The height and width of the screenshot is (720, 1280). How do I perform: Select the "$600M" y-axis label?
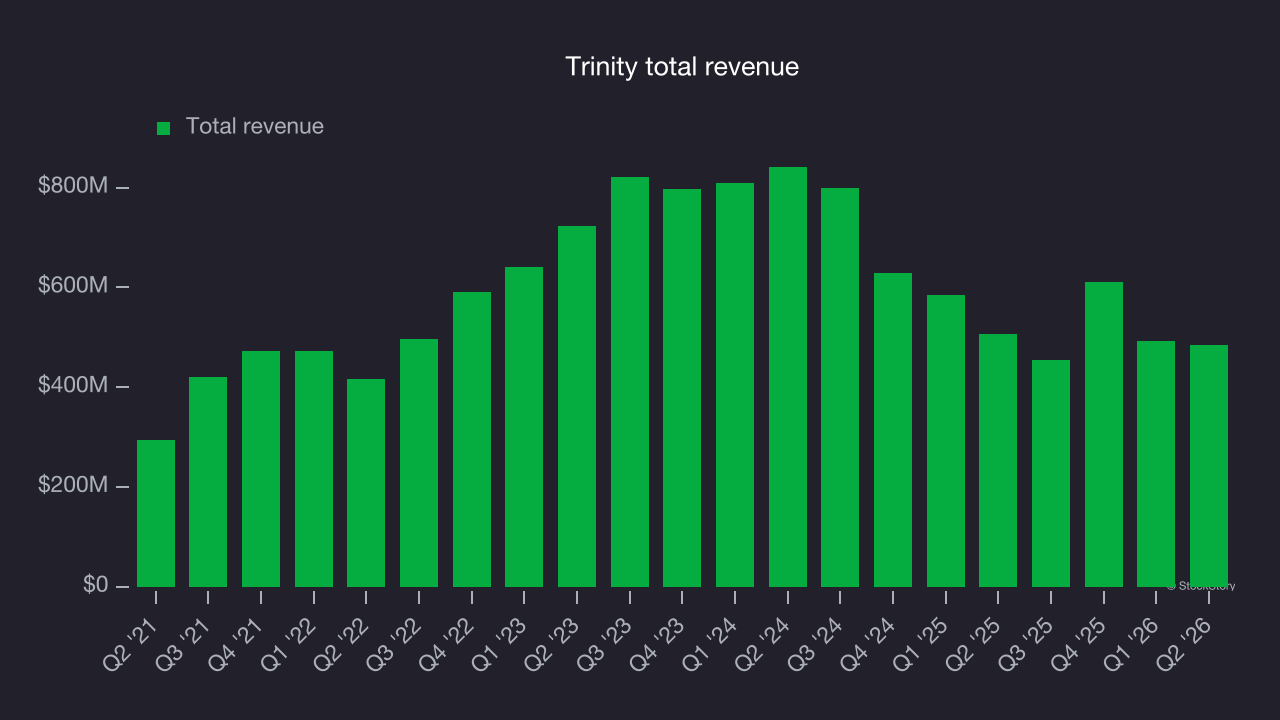pos(71,285)
